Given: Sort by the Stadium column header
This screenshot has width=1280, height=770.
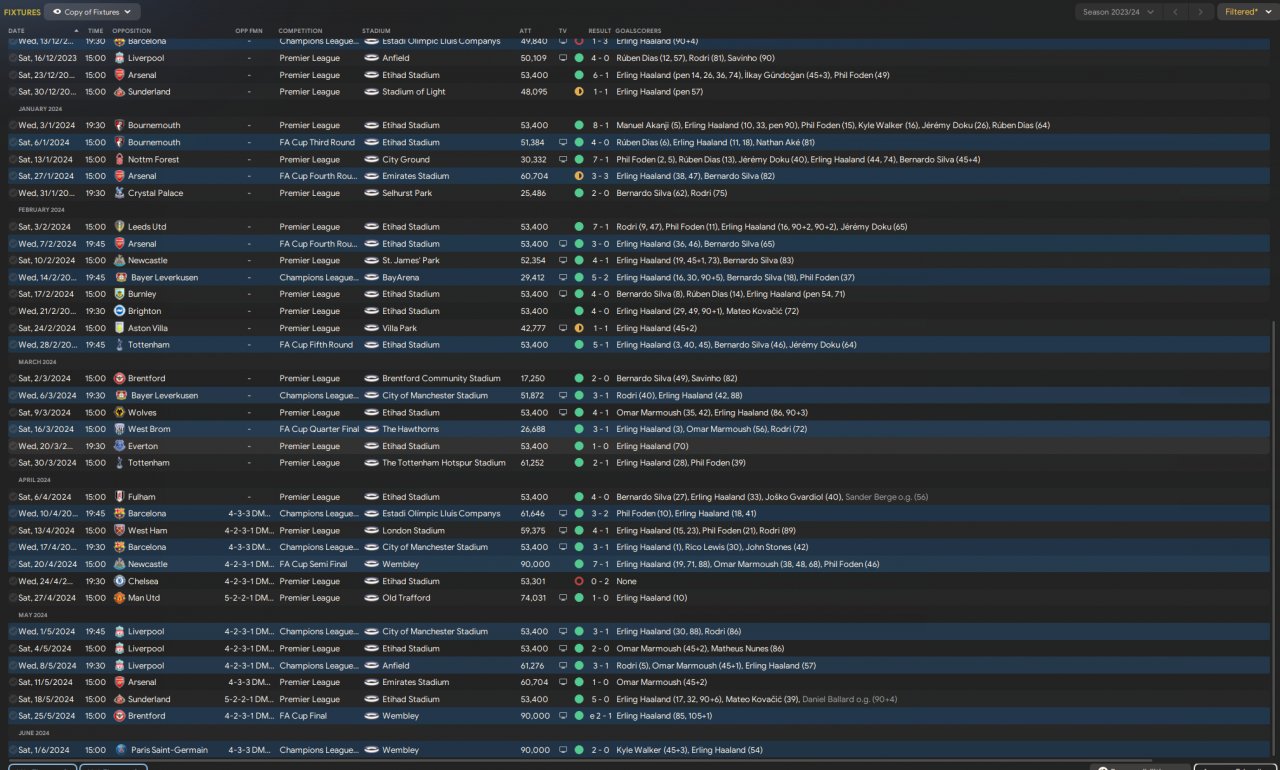Looking at the screenshot, I should pos(376,31).
